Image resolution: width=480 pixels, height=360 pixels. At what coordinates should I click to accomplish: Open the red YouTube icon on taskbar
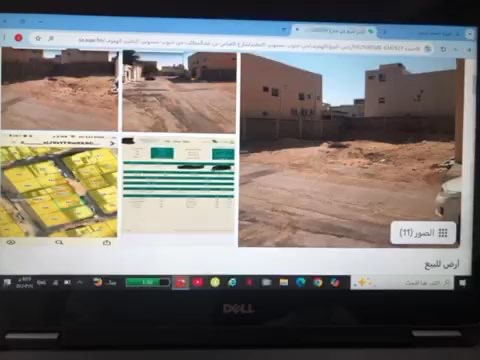[198, 282]
